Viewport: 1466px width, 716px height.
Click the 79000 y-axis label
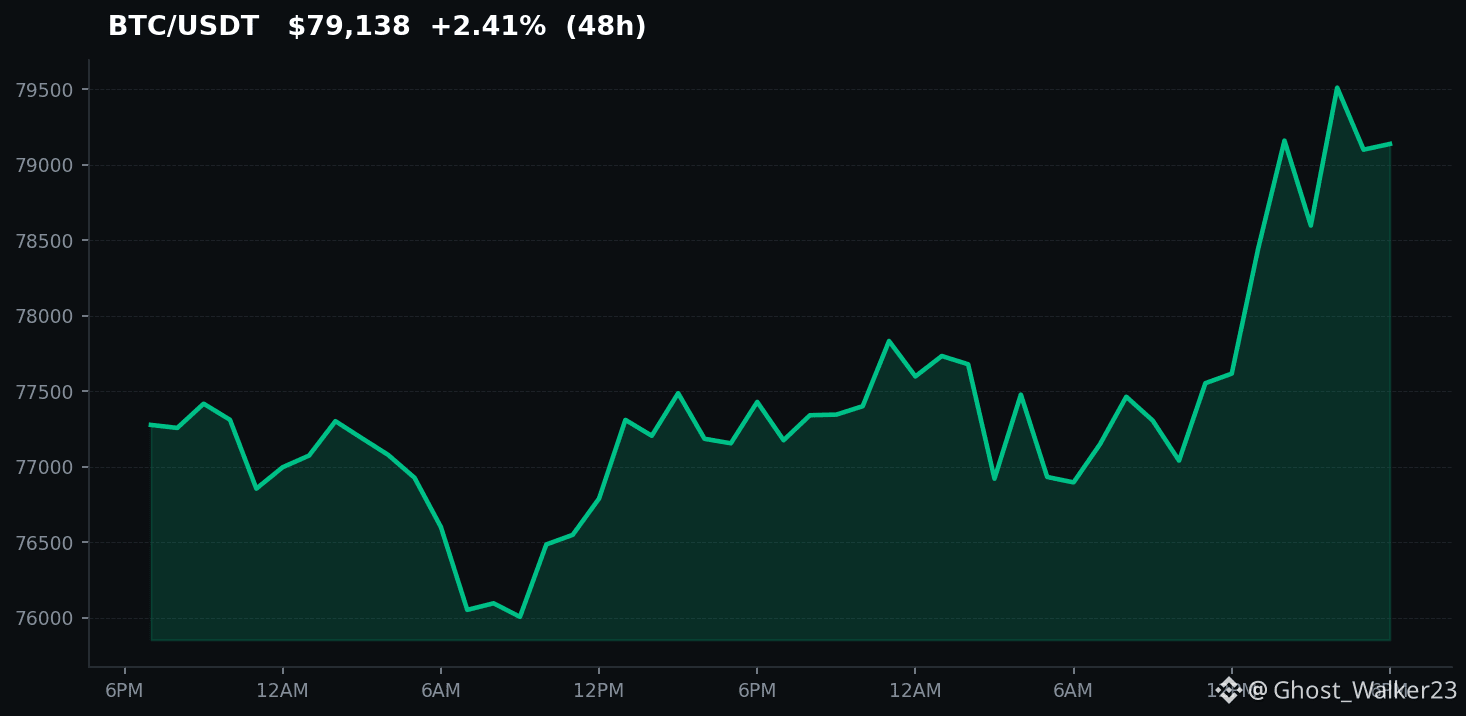coord(45,166)
